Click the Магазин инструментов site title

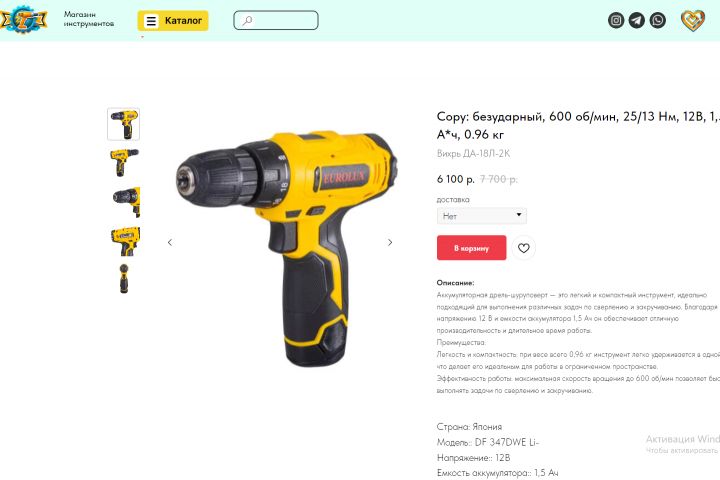pyautogui.click(x=89, y=19)
